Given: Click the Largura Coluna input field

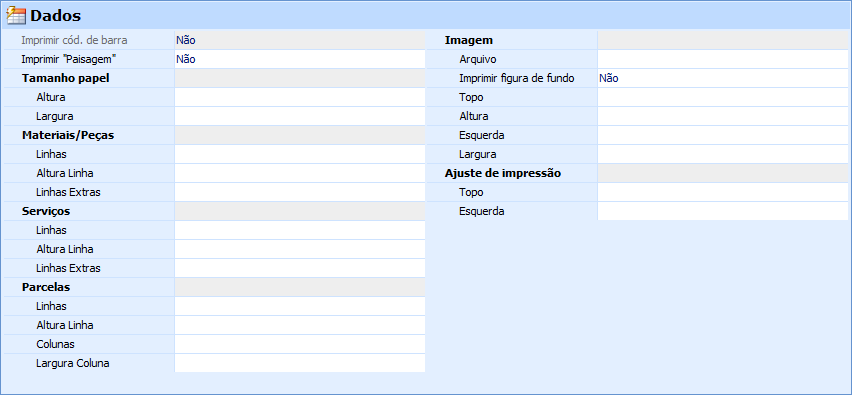Looking at the screenshot, I should coord(299,363).
